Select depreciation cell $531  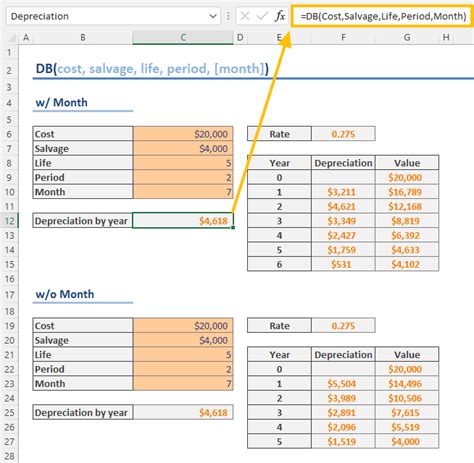(343, 264)
